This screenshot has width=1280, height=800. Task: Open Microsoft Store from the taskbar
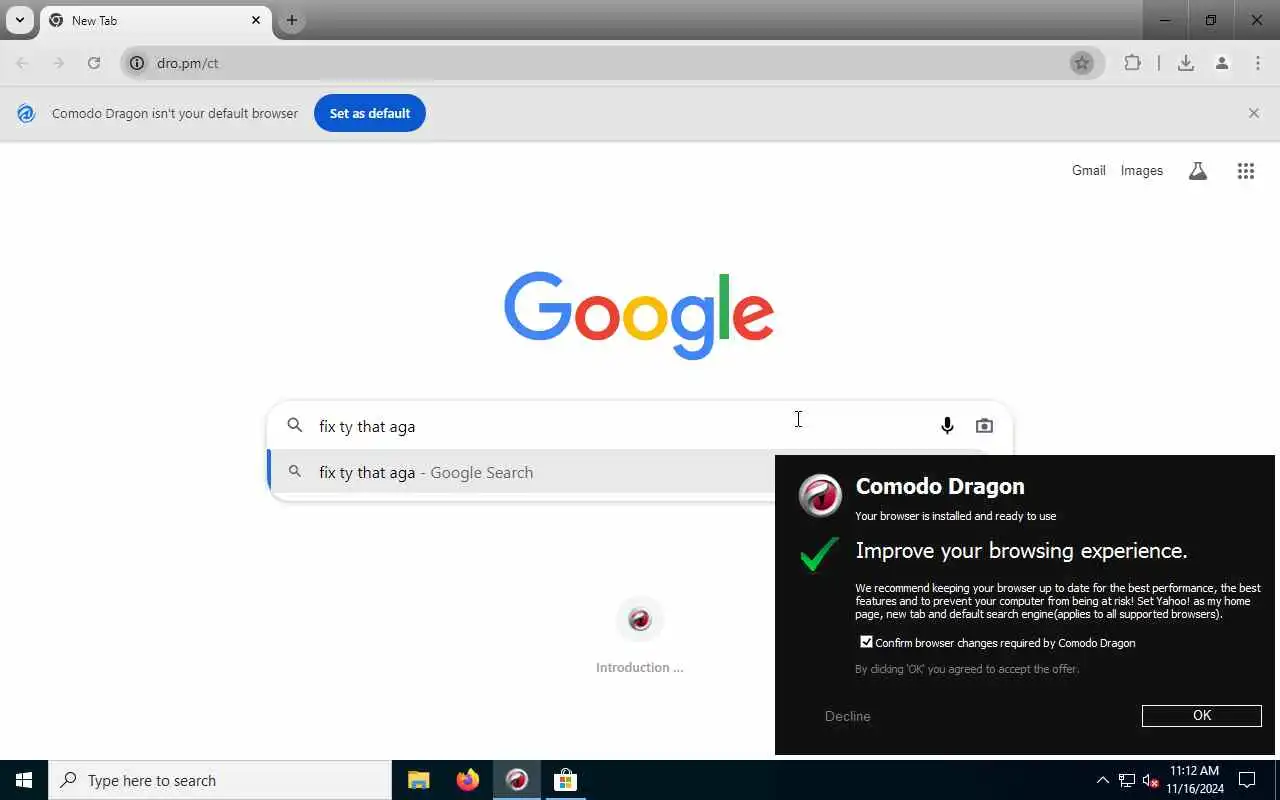(x=565, y=780)
